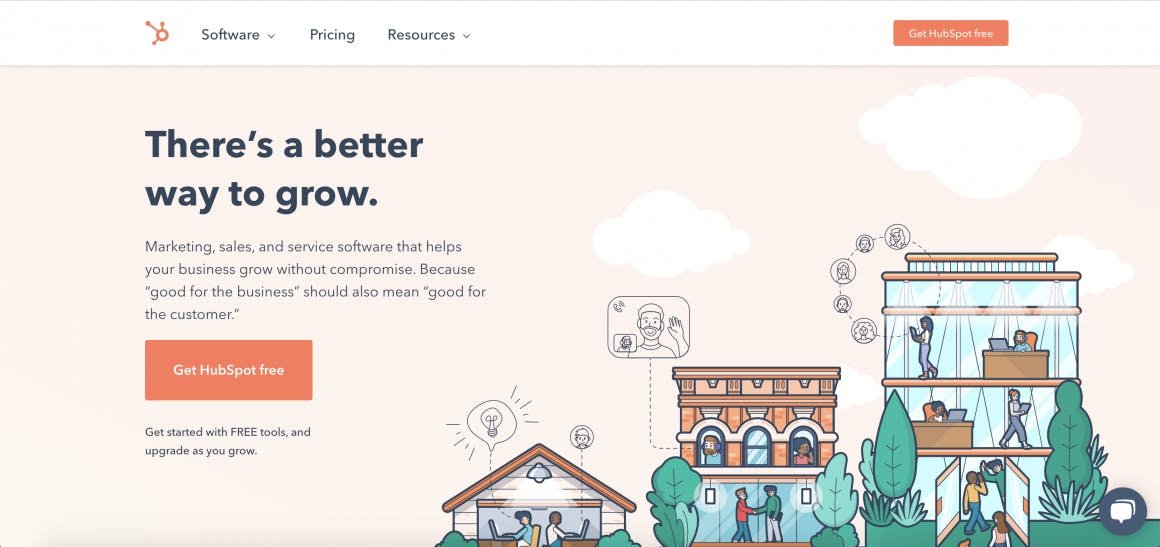
Task: Click the small avatar circle beside the house roof
Action: [582, 437]
